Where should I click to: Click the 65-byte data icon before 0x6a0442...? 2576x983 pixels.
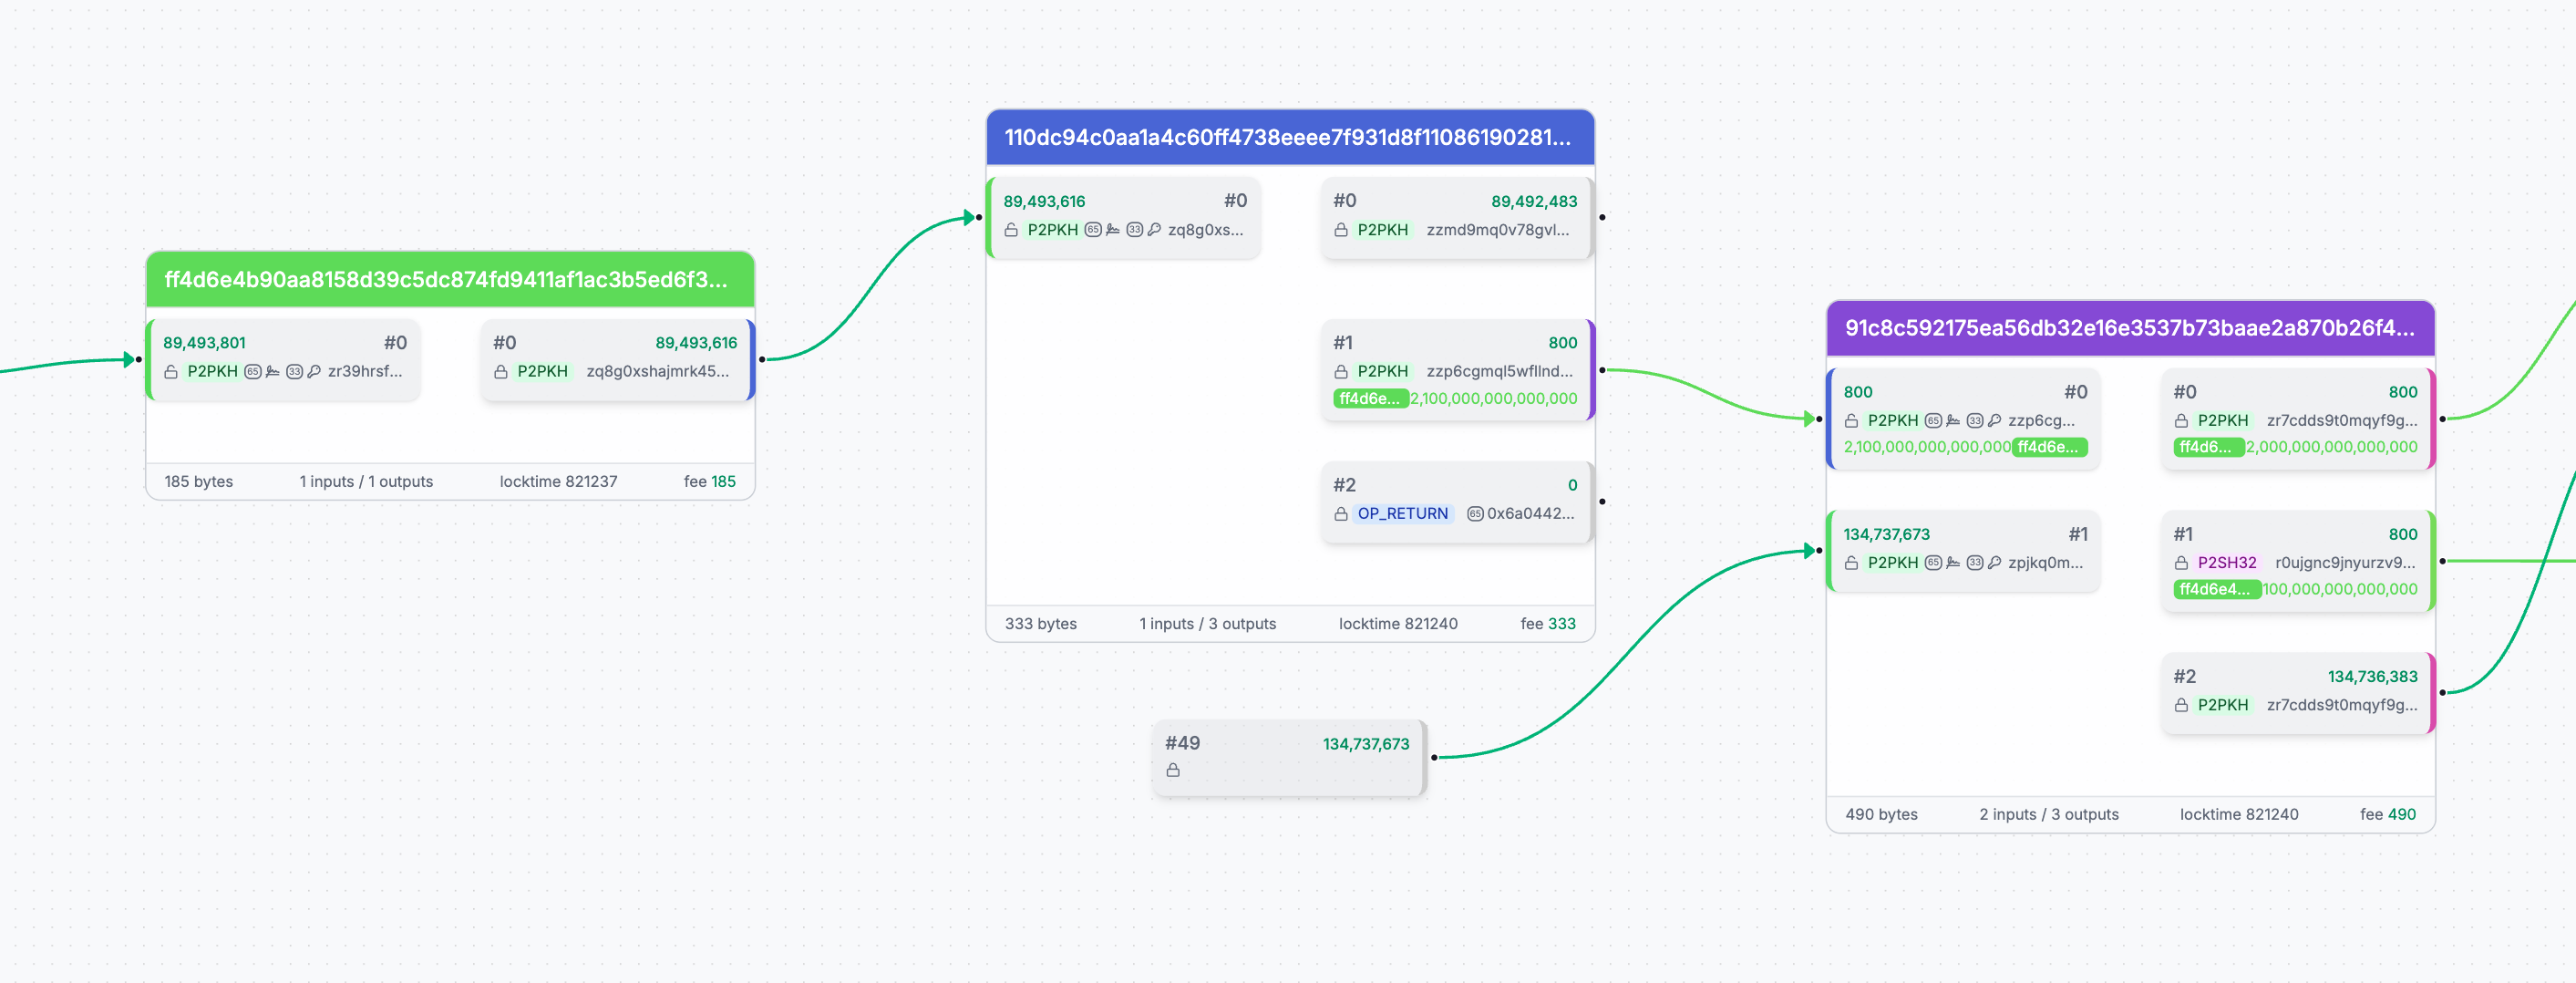1475,513
